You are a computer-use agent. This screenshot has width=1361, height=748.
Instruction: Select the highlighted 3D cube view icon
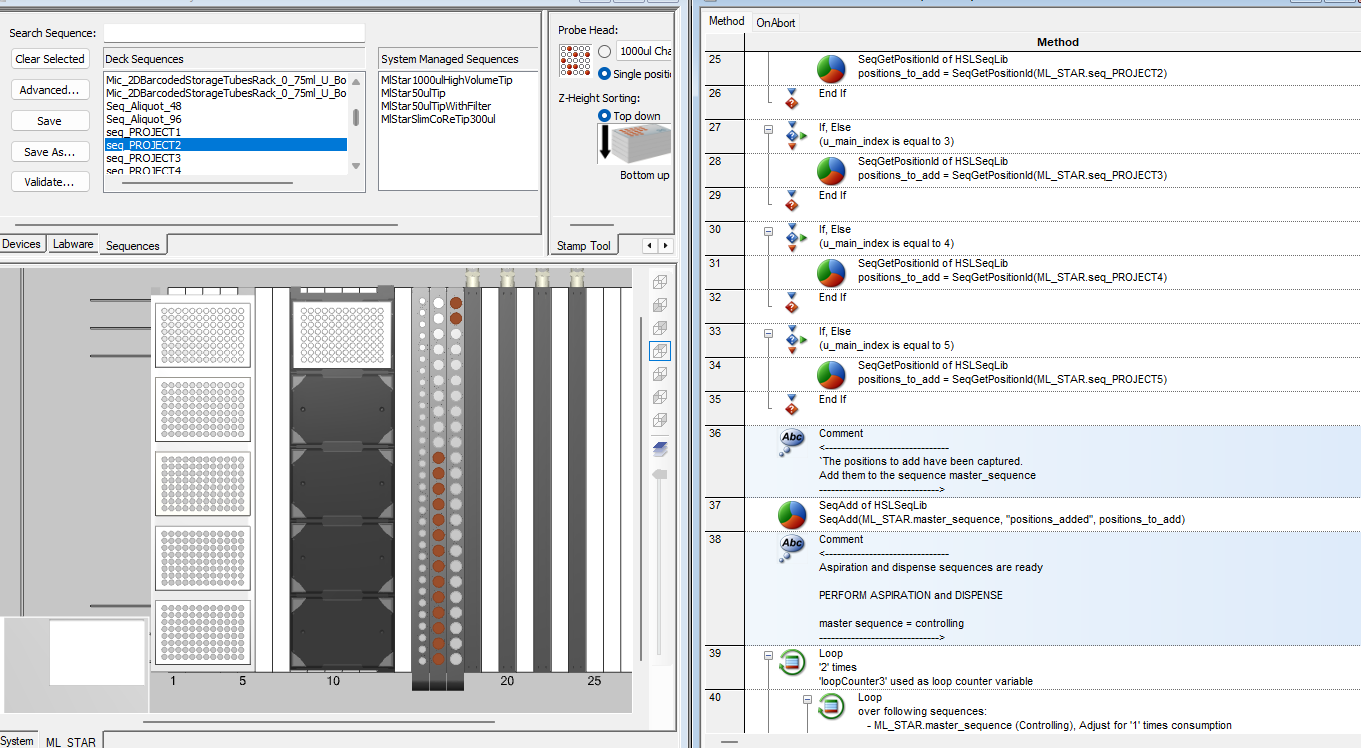click(x=660, y=351)
